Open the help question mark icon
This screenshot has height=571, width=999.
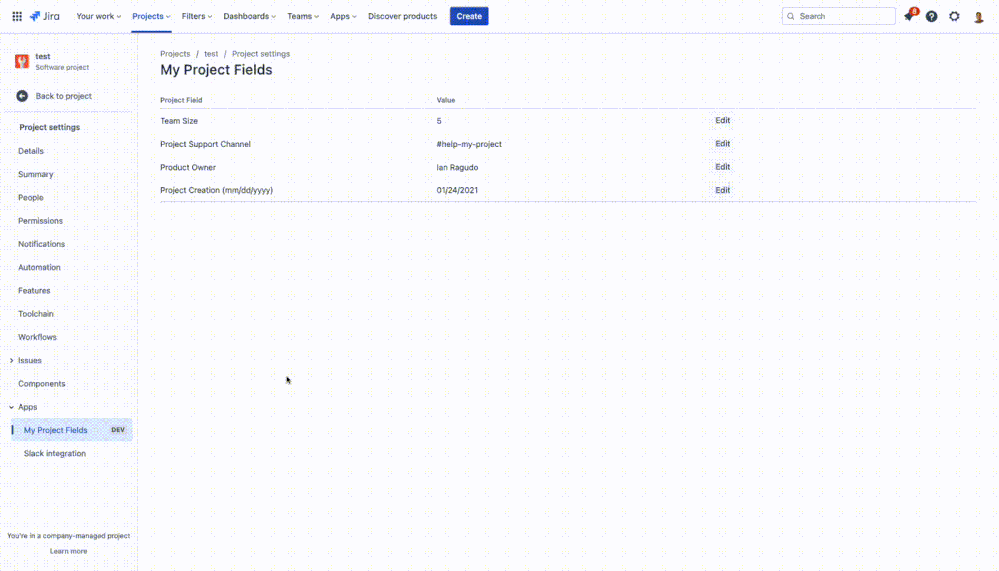(931, 17)
